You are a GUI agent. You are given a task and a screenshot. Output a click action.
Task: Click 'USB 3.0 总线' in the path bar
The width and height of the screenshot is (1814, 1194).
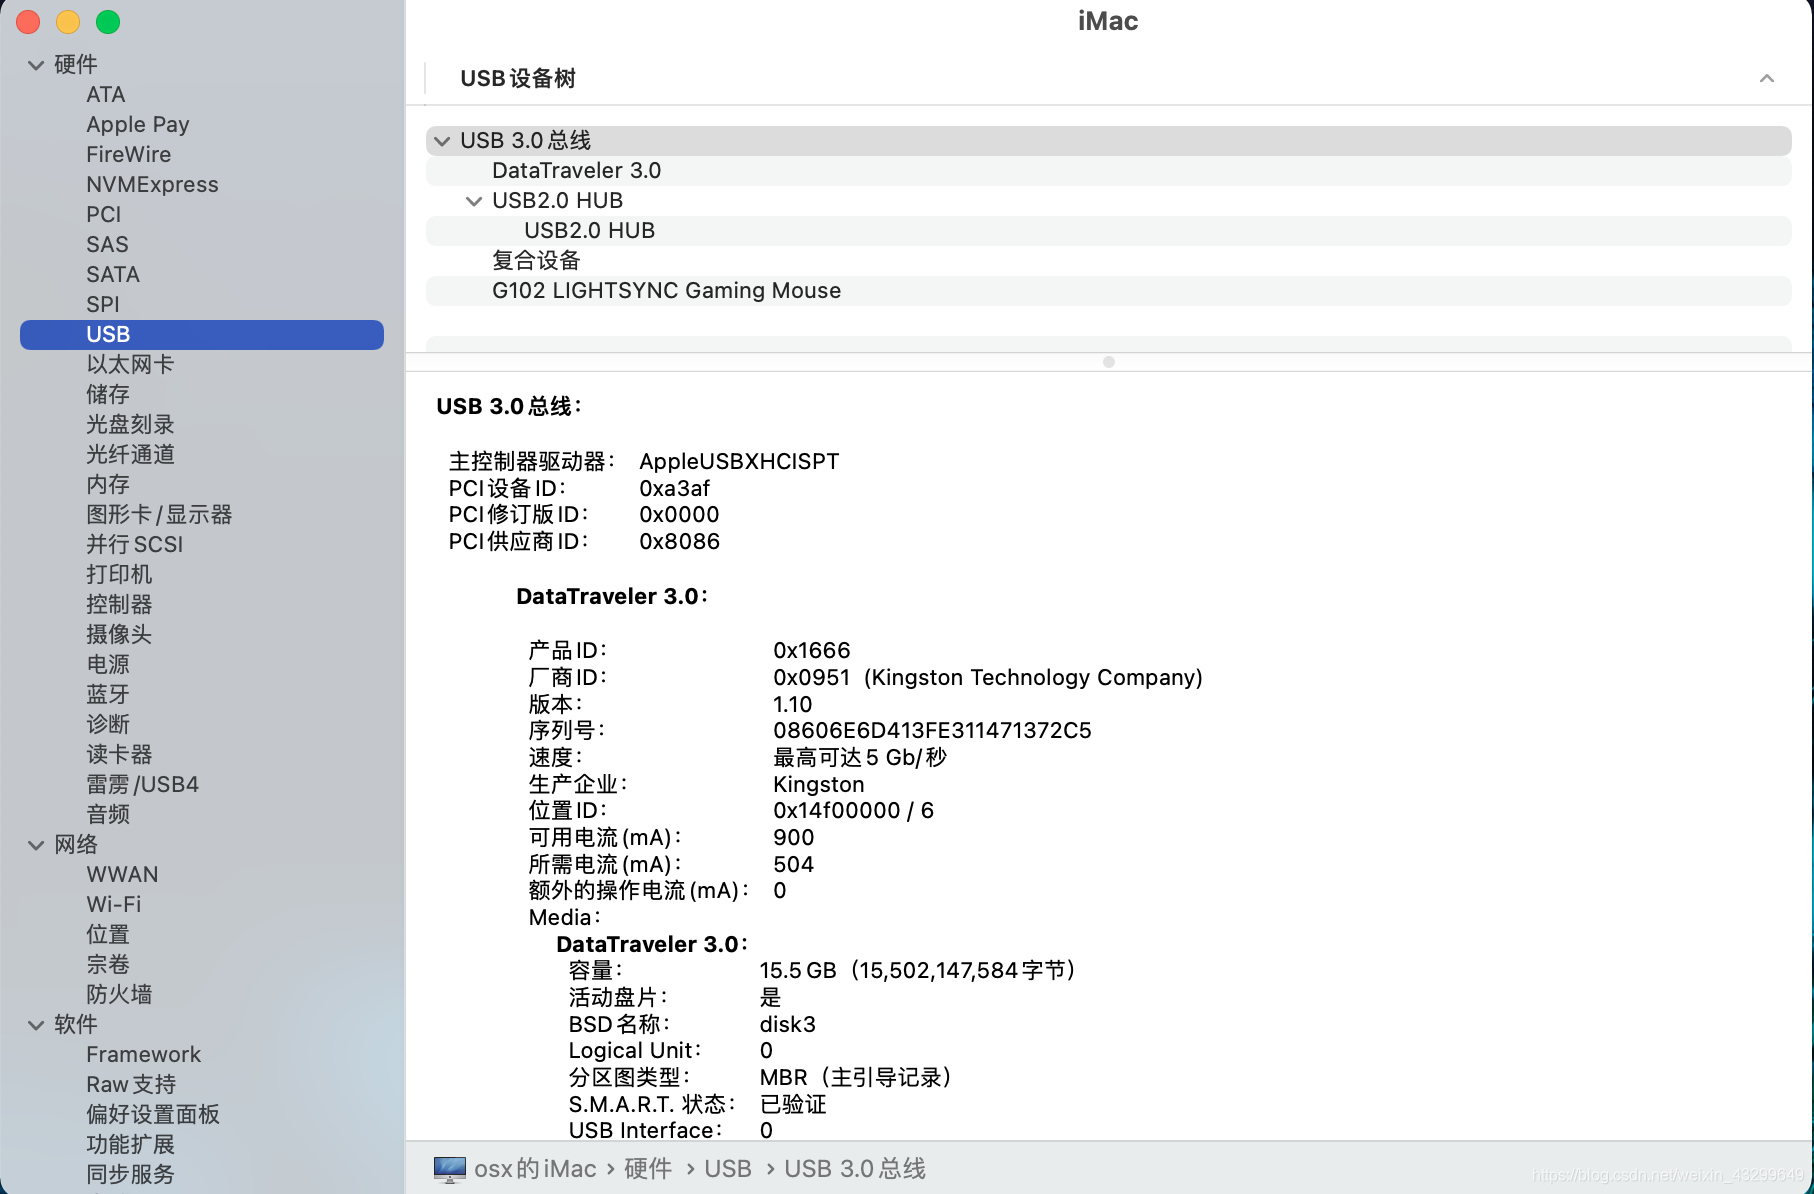(x=855, y=1169)
